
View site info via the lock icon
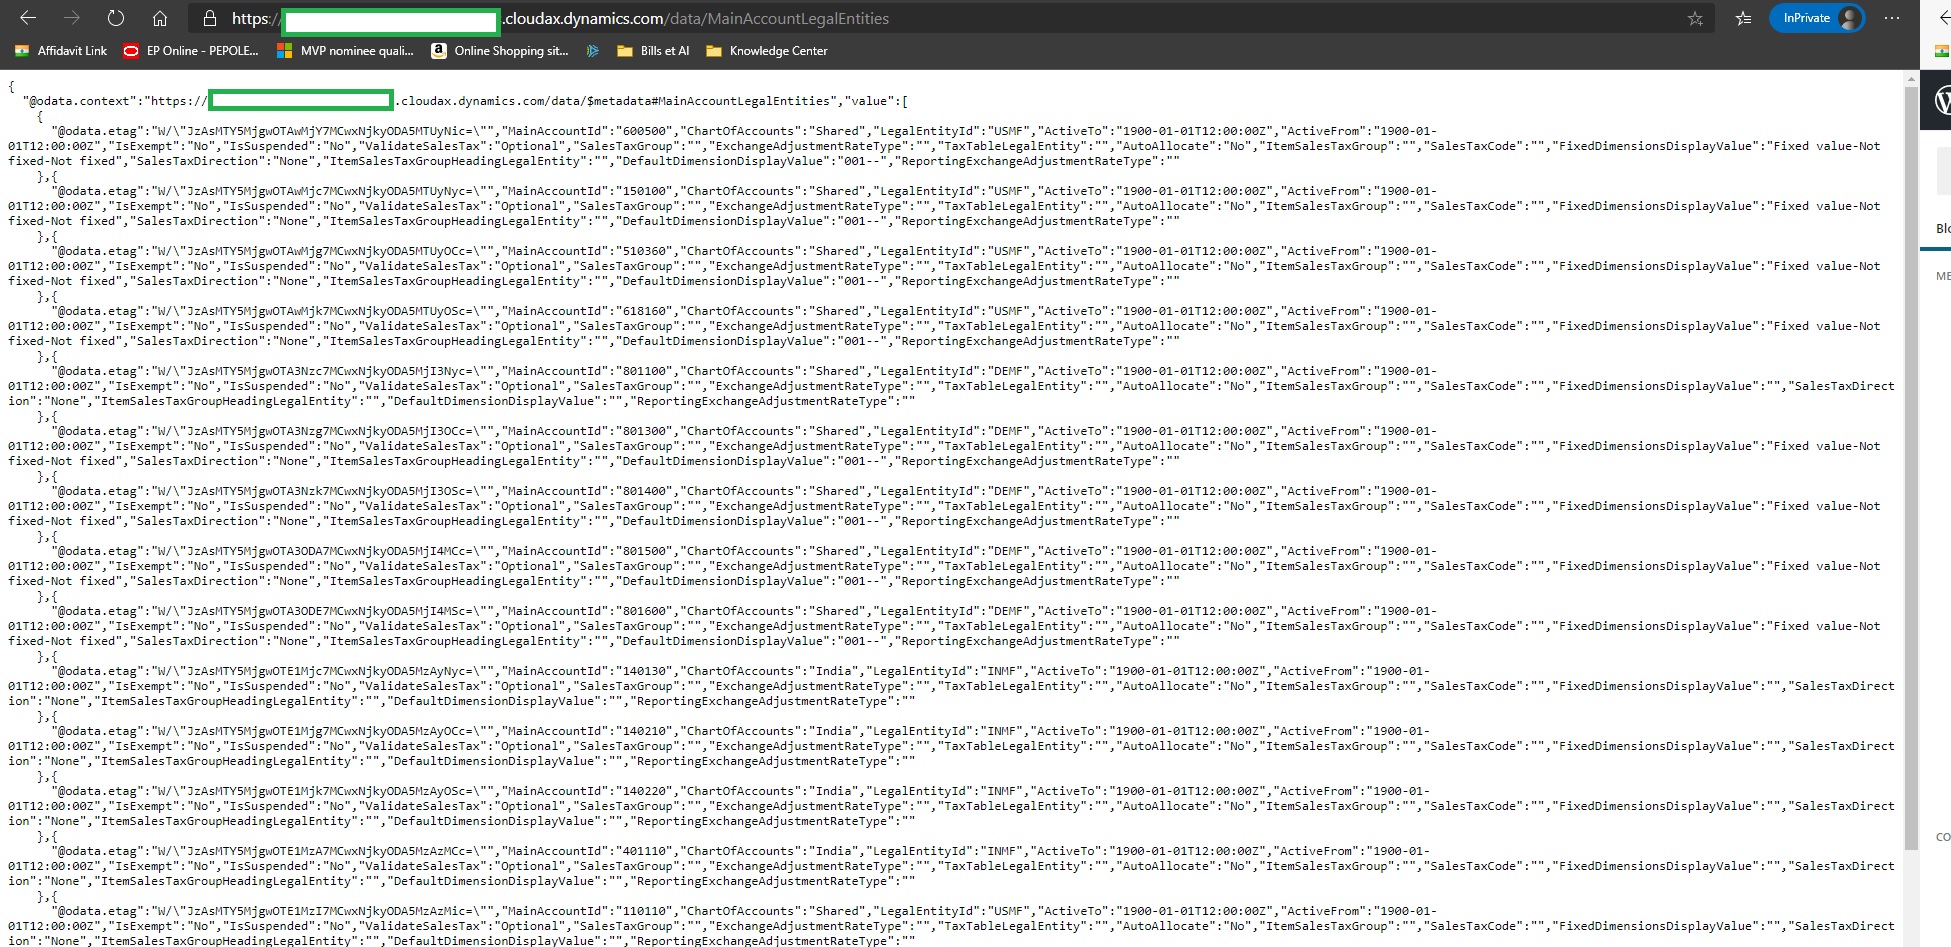pos(209,18)
